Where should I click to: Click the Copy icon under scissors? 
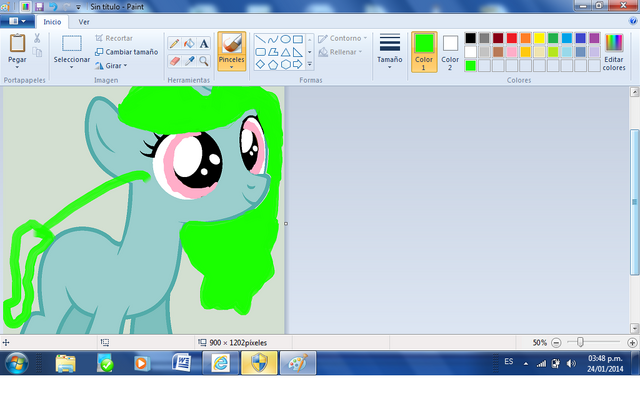[x=37, y=52]
